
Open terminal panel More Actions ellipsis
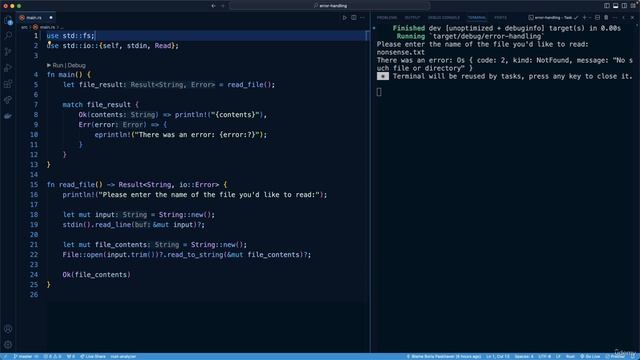coord(615,18)
